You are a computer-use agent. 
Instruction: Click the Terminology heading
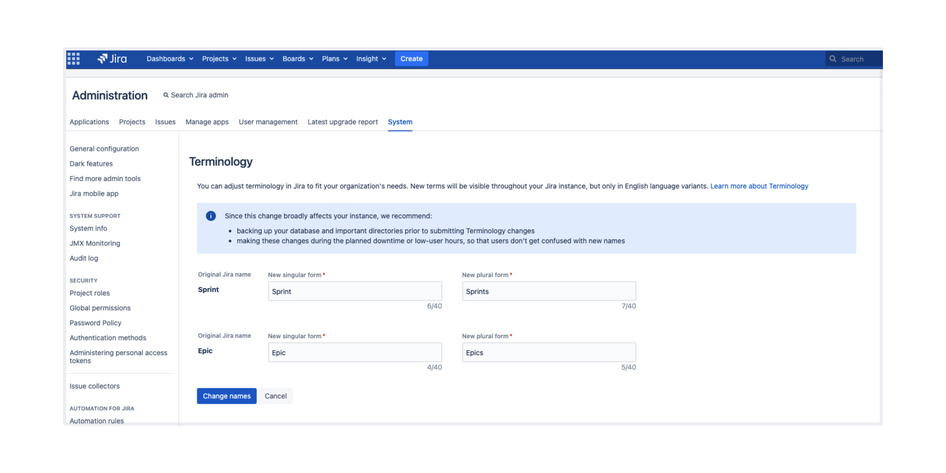click(x=221, y=162)
